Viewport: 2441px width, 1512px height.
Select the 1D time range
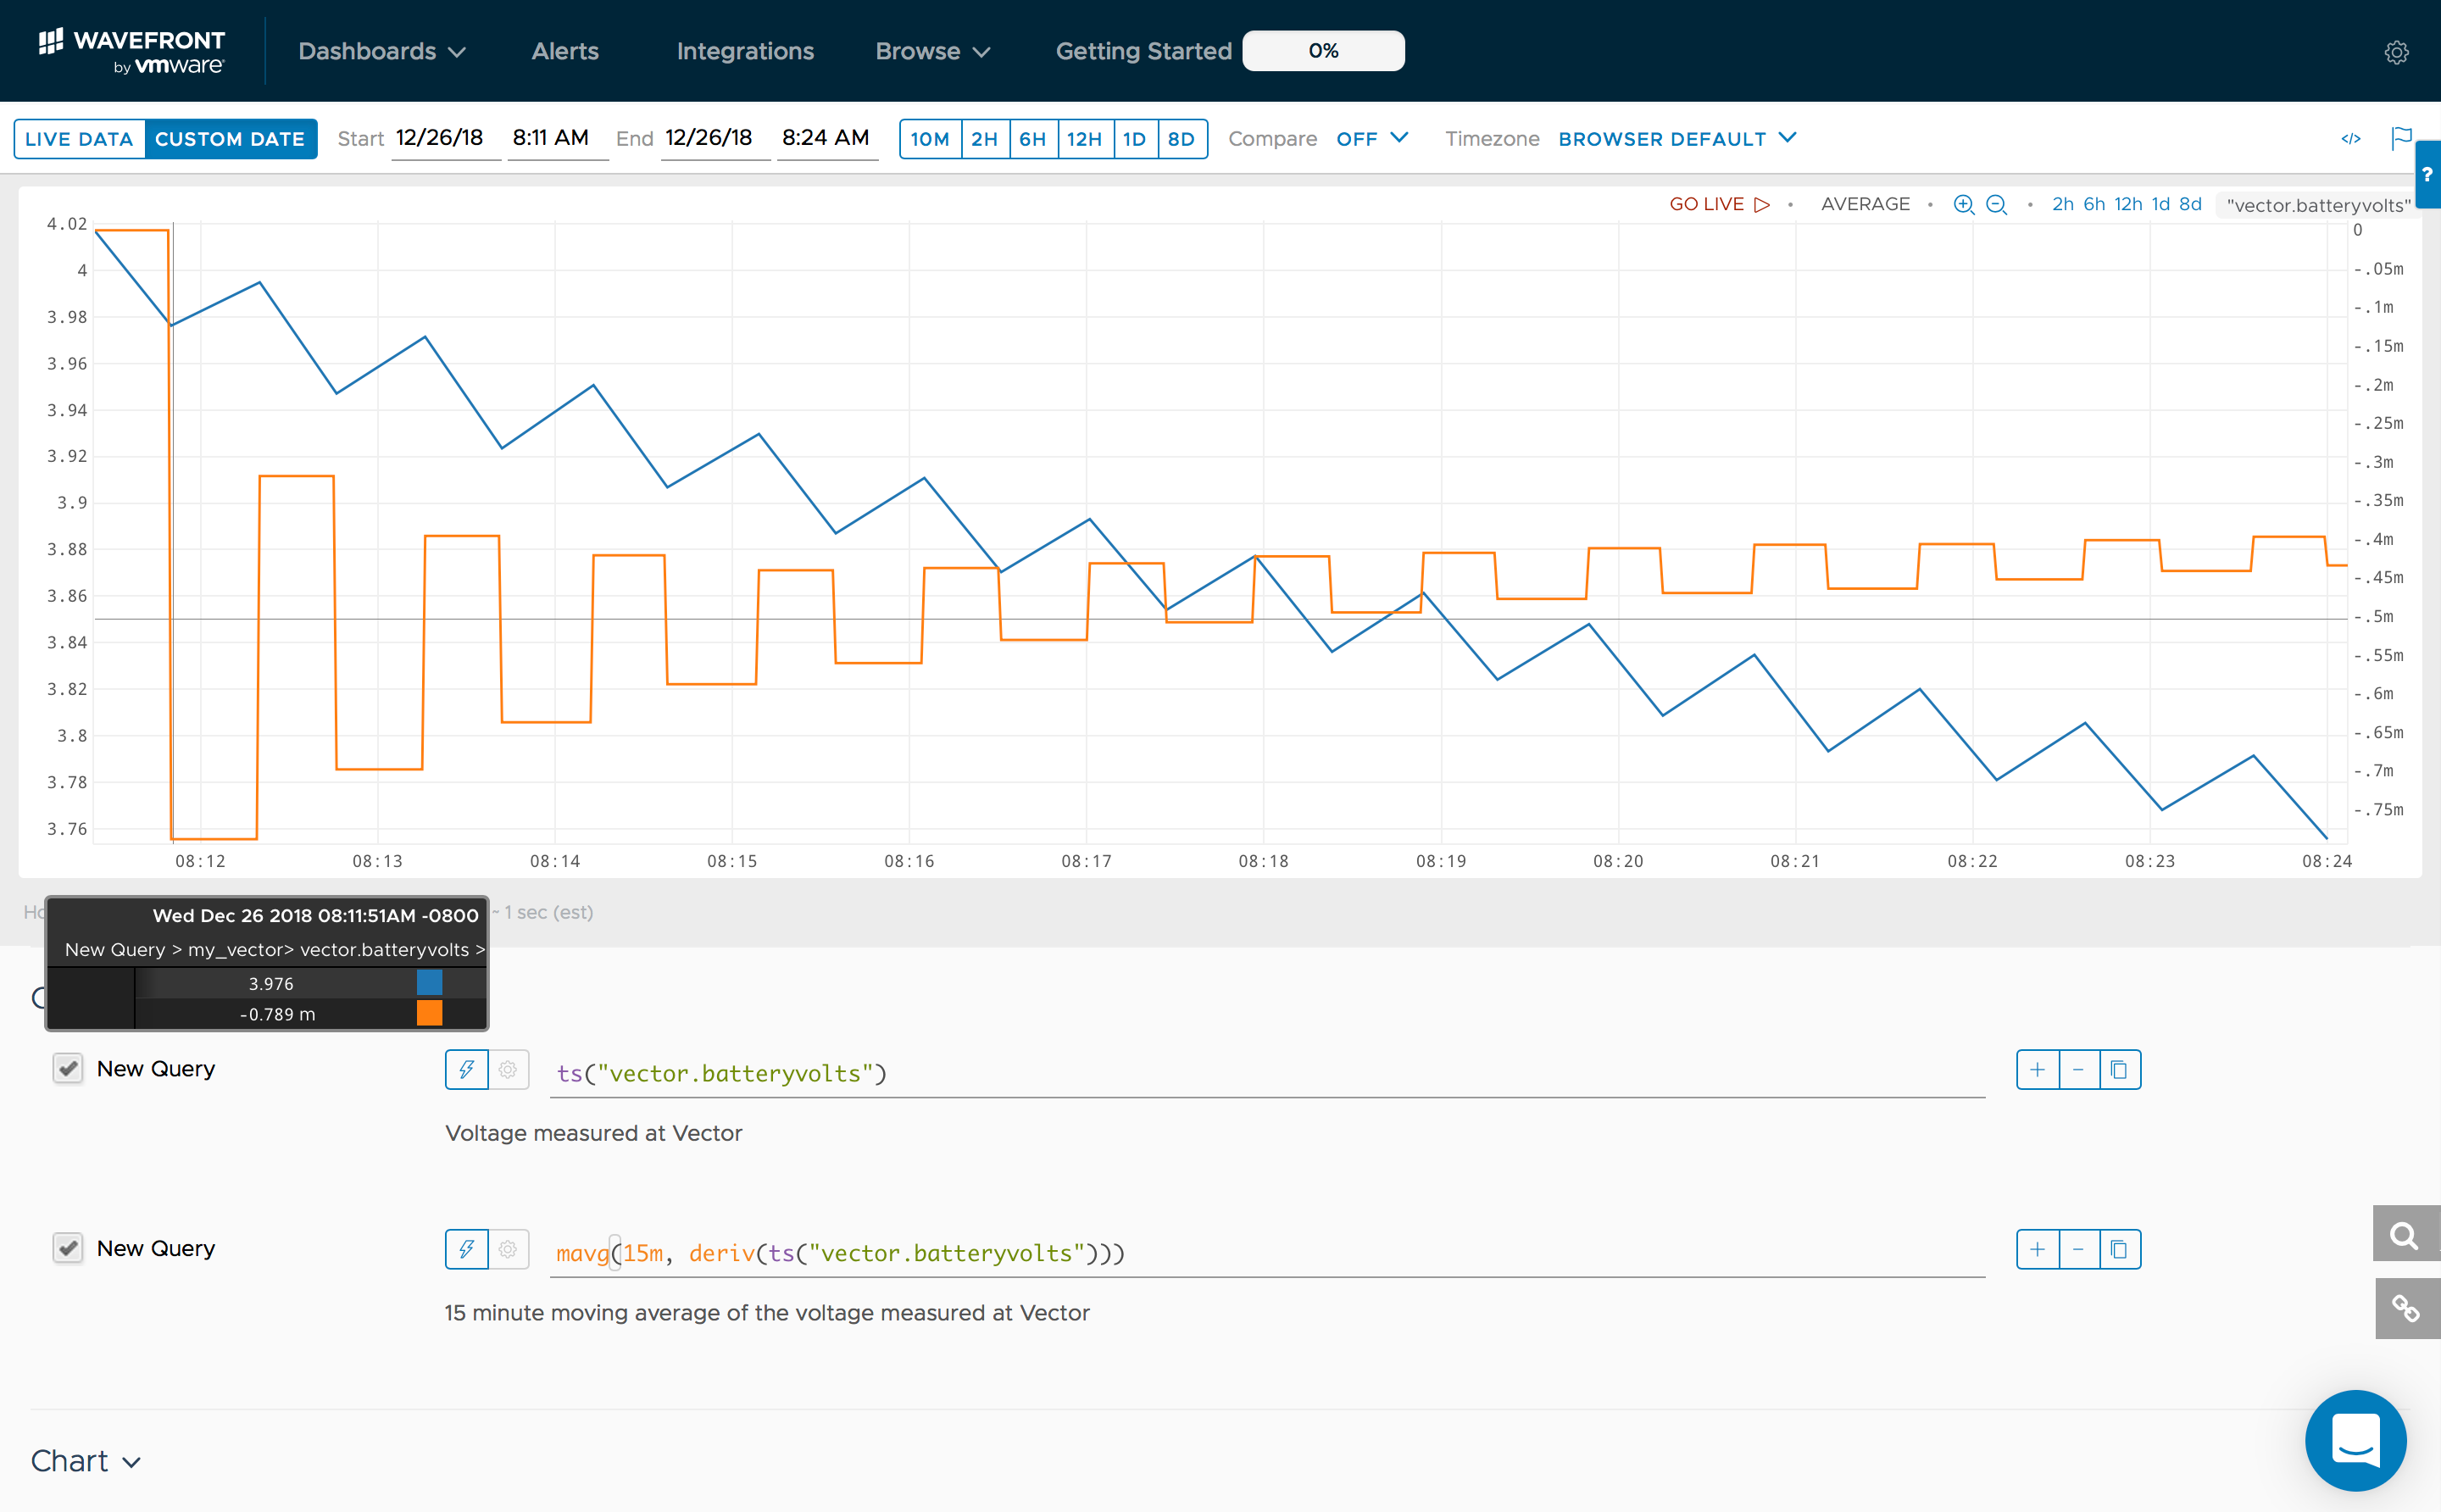click(1135, 139)
